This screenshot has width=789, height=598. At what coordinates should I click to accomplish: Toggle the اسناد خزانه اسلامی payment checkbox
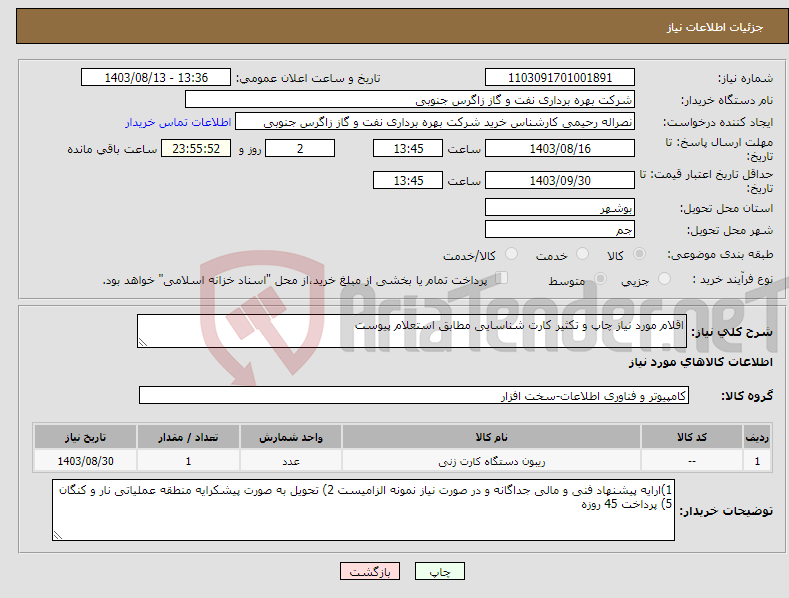[x=501, y=277]
